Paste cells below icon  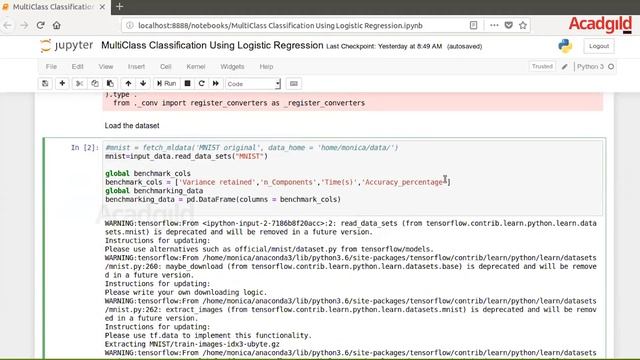(110, 84)
